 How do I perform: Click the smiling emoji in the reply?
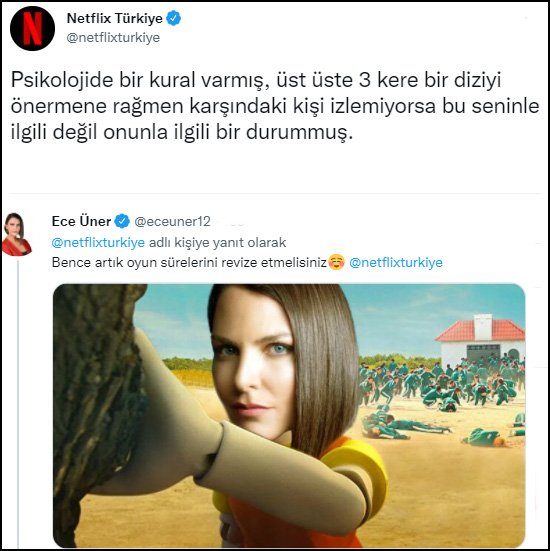[336, 262]
